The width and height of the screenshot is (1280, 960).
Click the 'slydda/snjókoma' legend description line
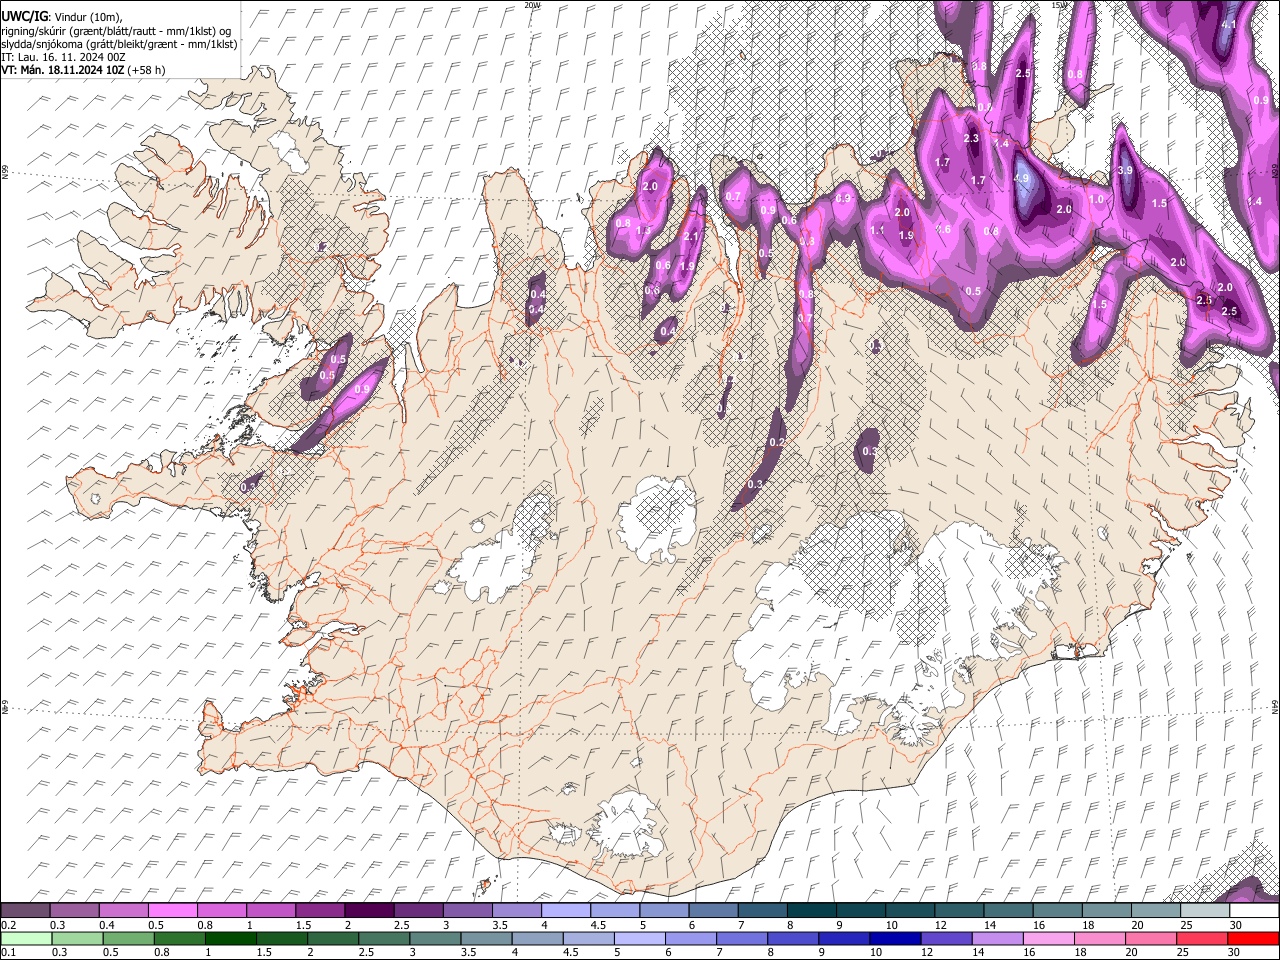point(120,44)
